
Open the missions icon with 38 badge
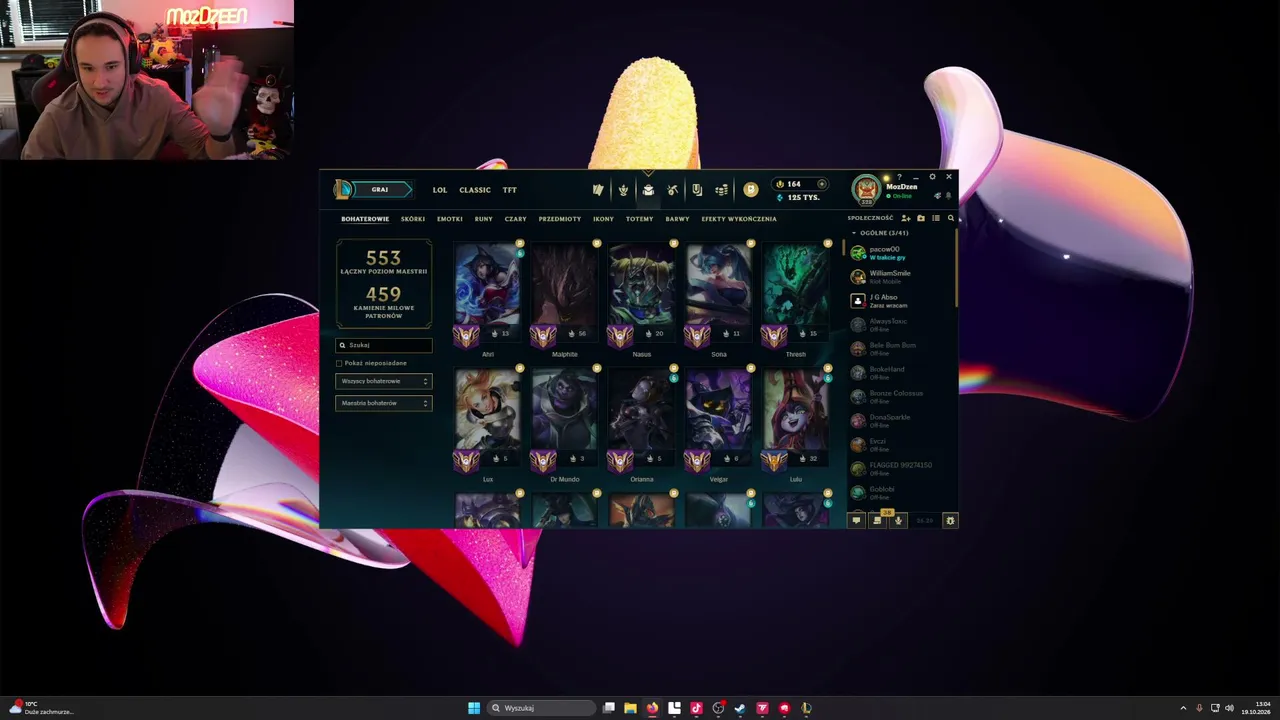pos(877,520)
